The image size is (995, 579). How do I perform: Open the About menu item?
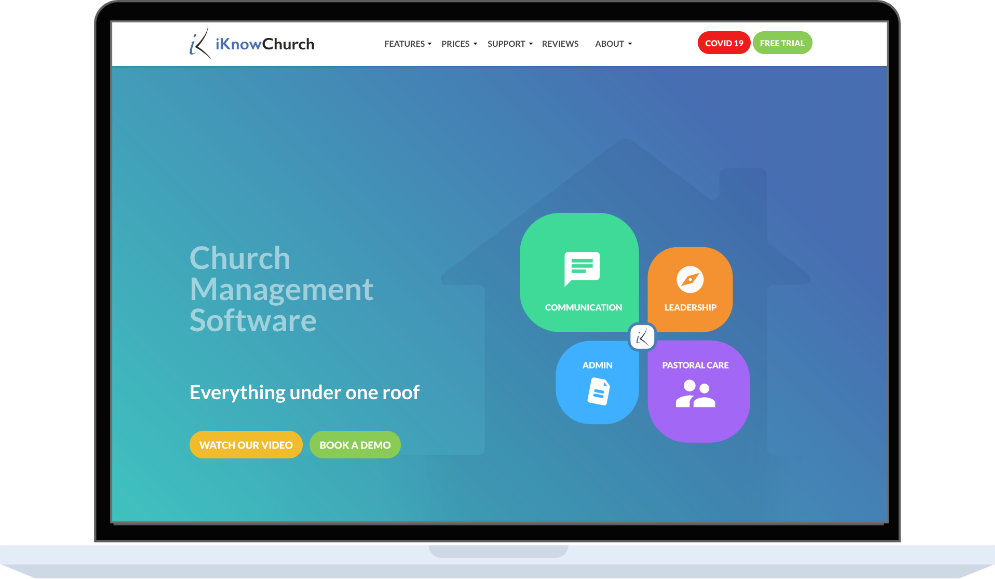[x=609, y=44]
